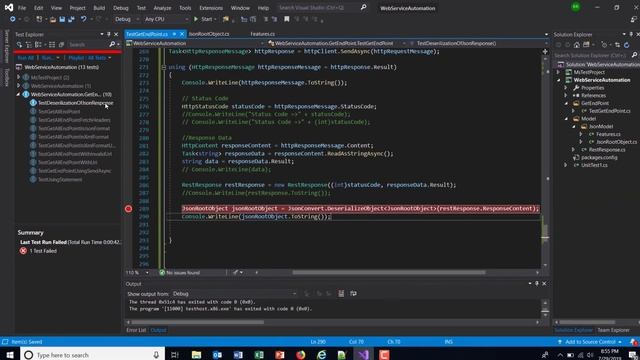The height and width of the screenshot is (360, 640).
Task: Expand MsTestProject in Test Explorer
Action: (18, 77)
